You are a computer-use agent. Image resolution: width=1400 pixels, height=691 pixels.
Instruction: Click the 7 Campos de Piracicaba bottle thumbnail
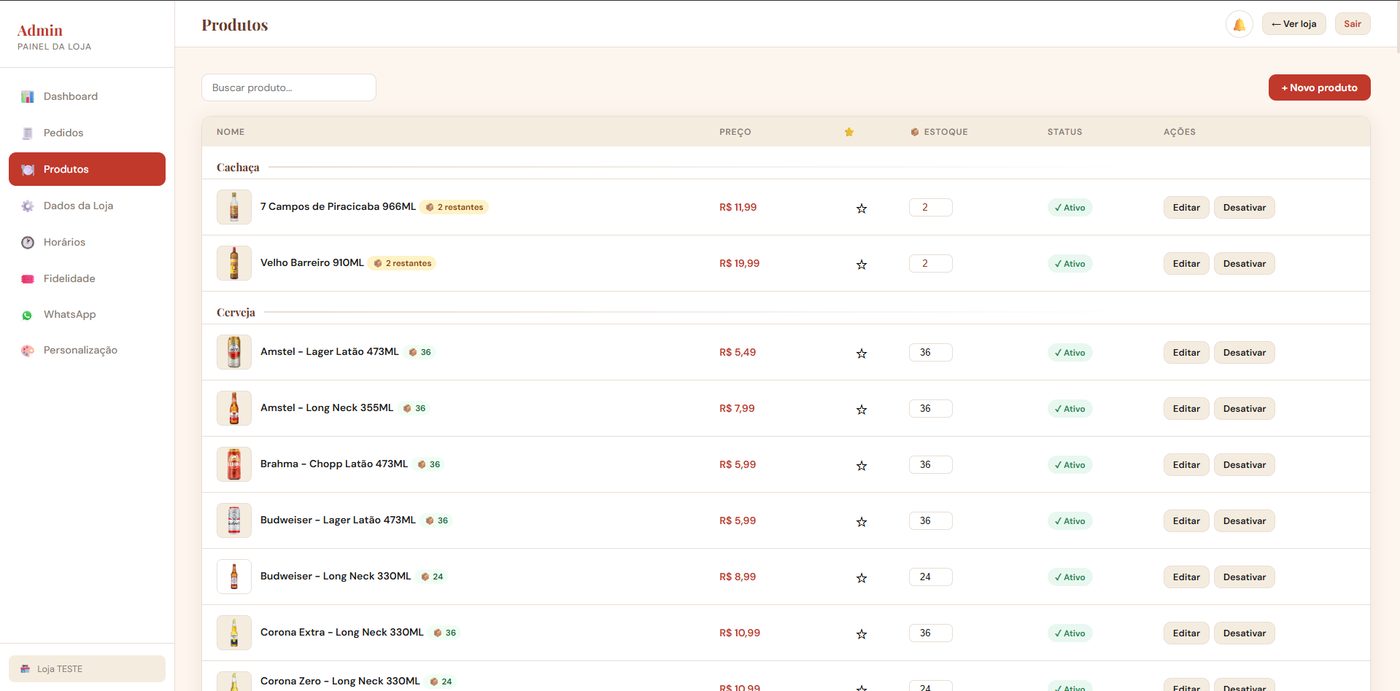[234, 207]
